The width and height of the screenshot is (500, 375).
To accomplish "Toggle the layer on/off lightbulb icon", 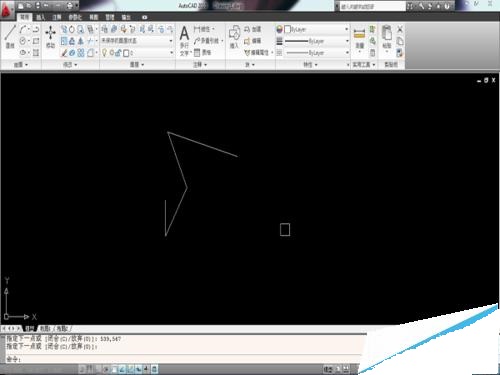I will (x=104, y=53).
